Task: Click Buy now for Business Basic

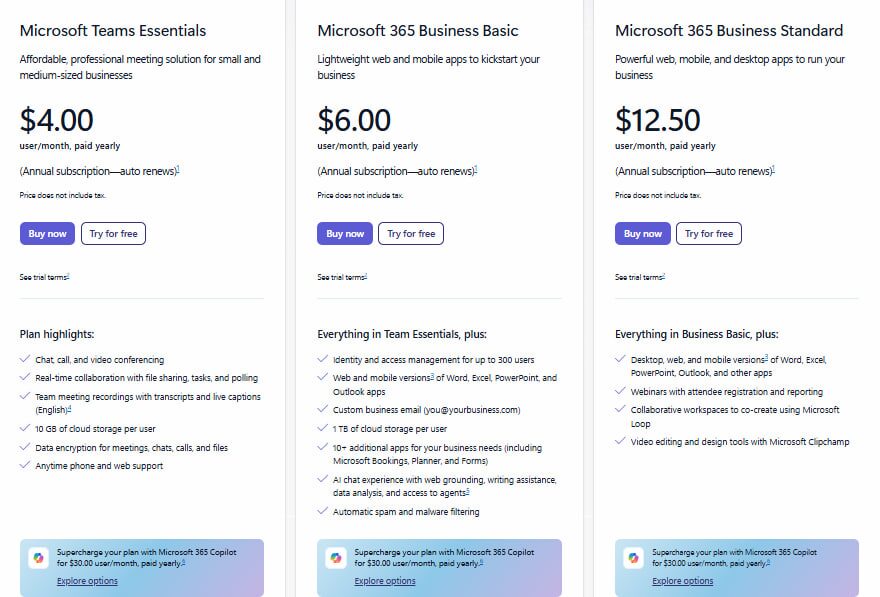Action: (345, 234)
